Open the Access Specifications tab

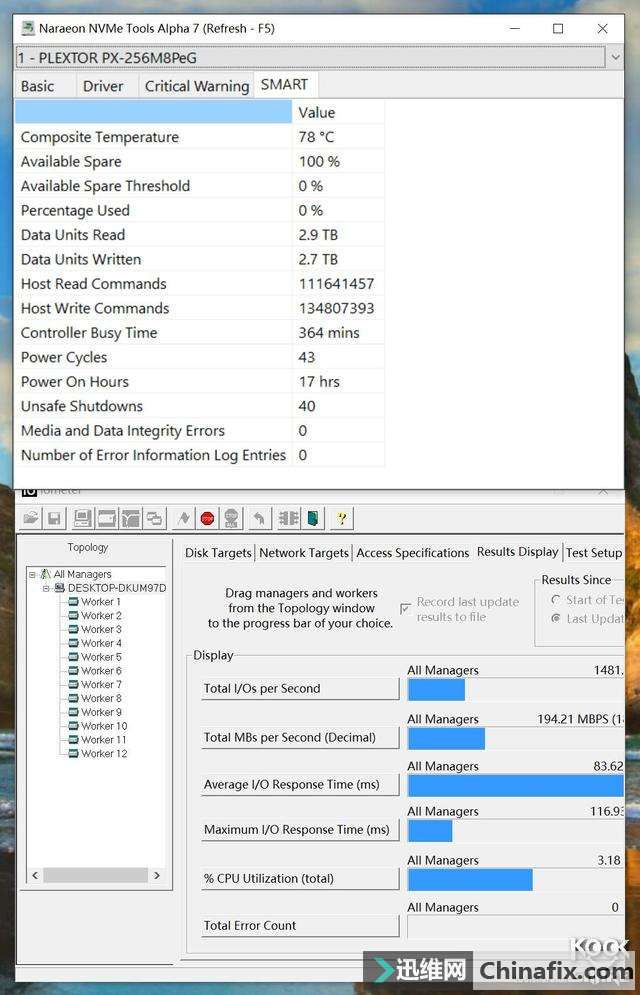(x=412, y=553)
